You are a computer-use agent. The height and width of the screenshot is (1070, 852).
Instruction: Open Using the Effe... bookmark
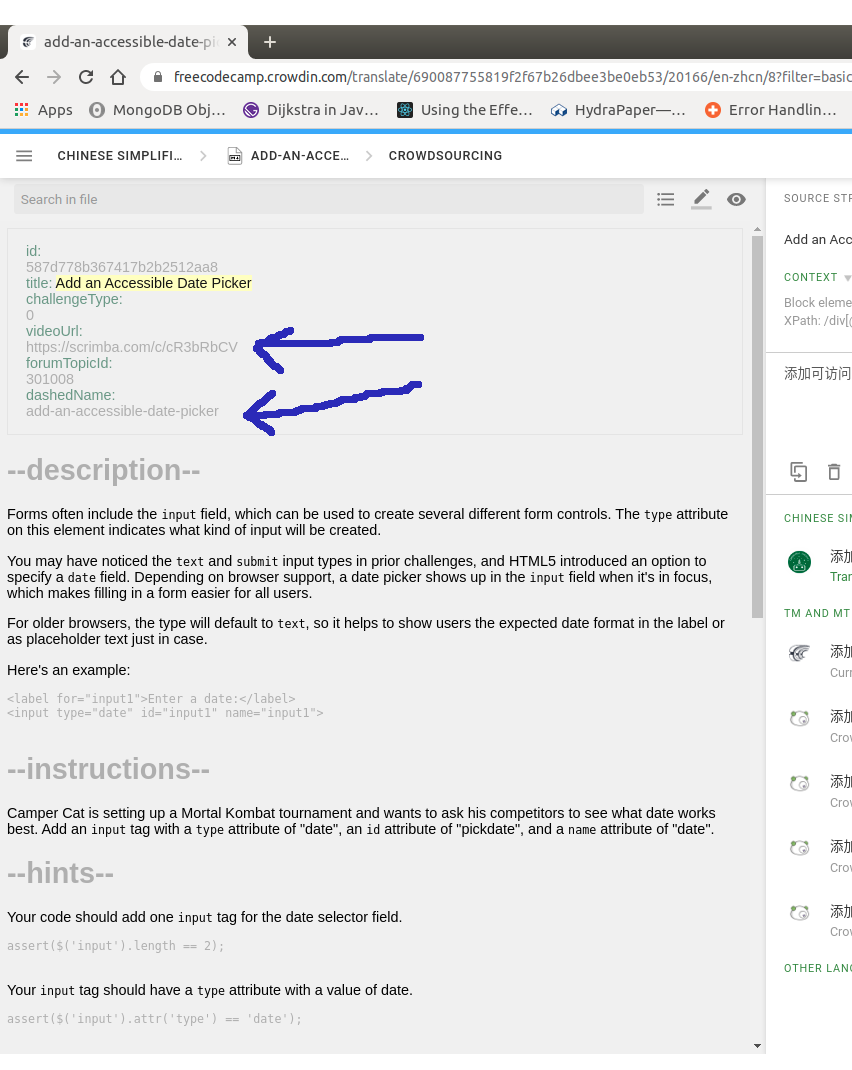coord(465,110)
